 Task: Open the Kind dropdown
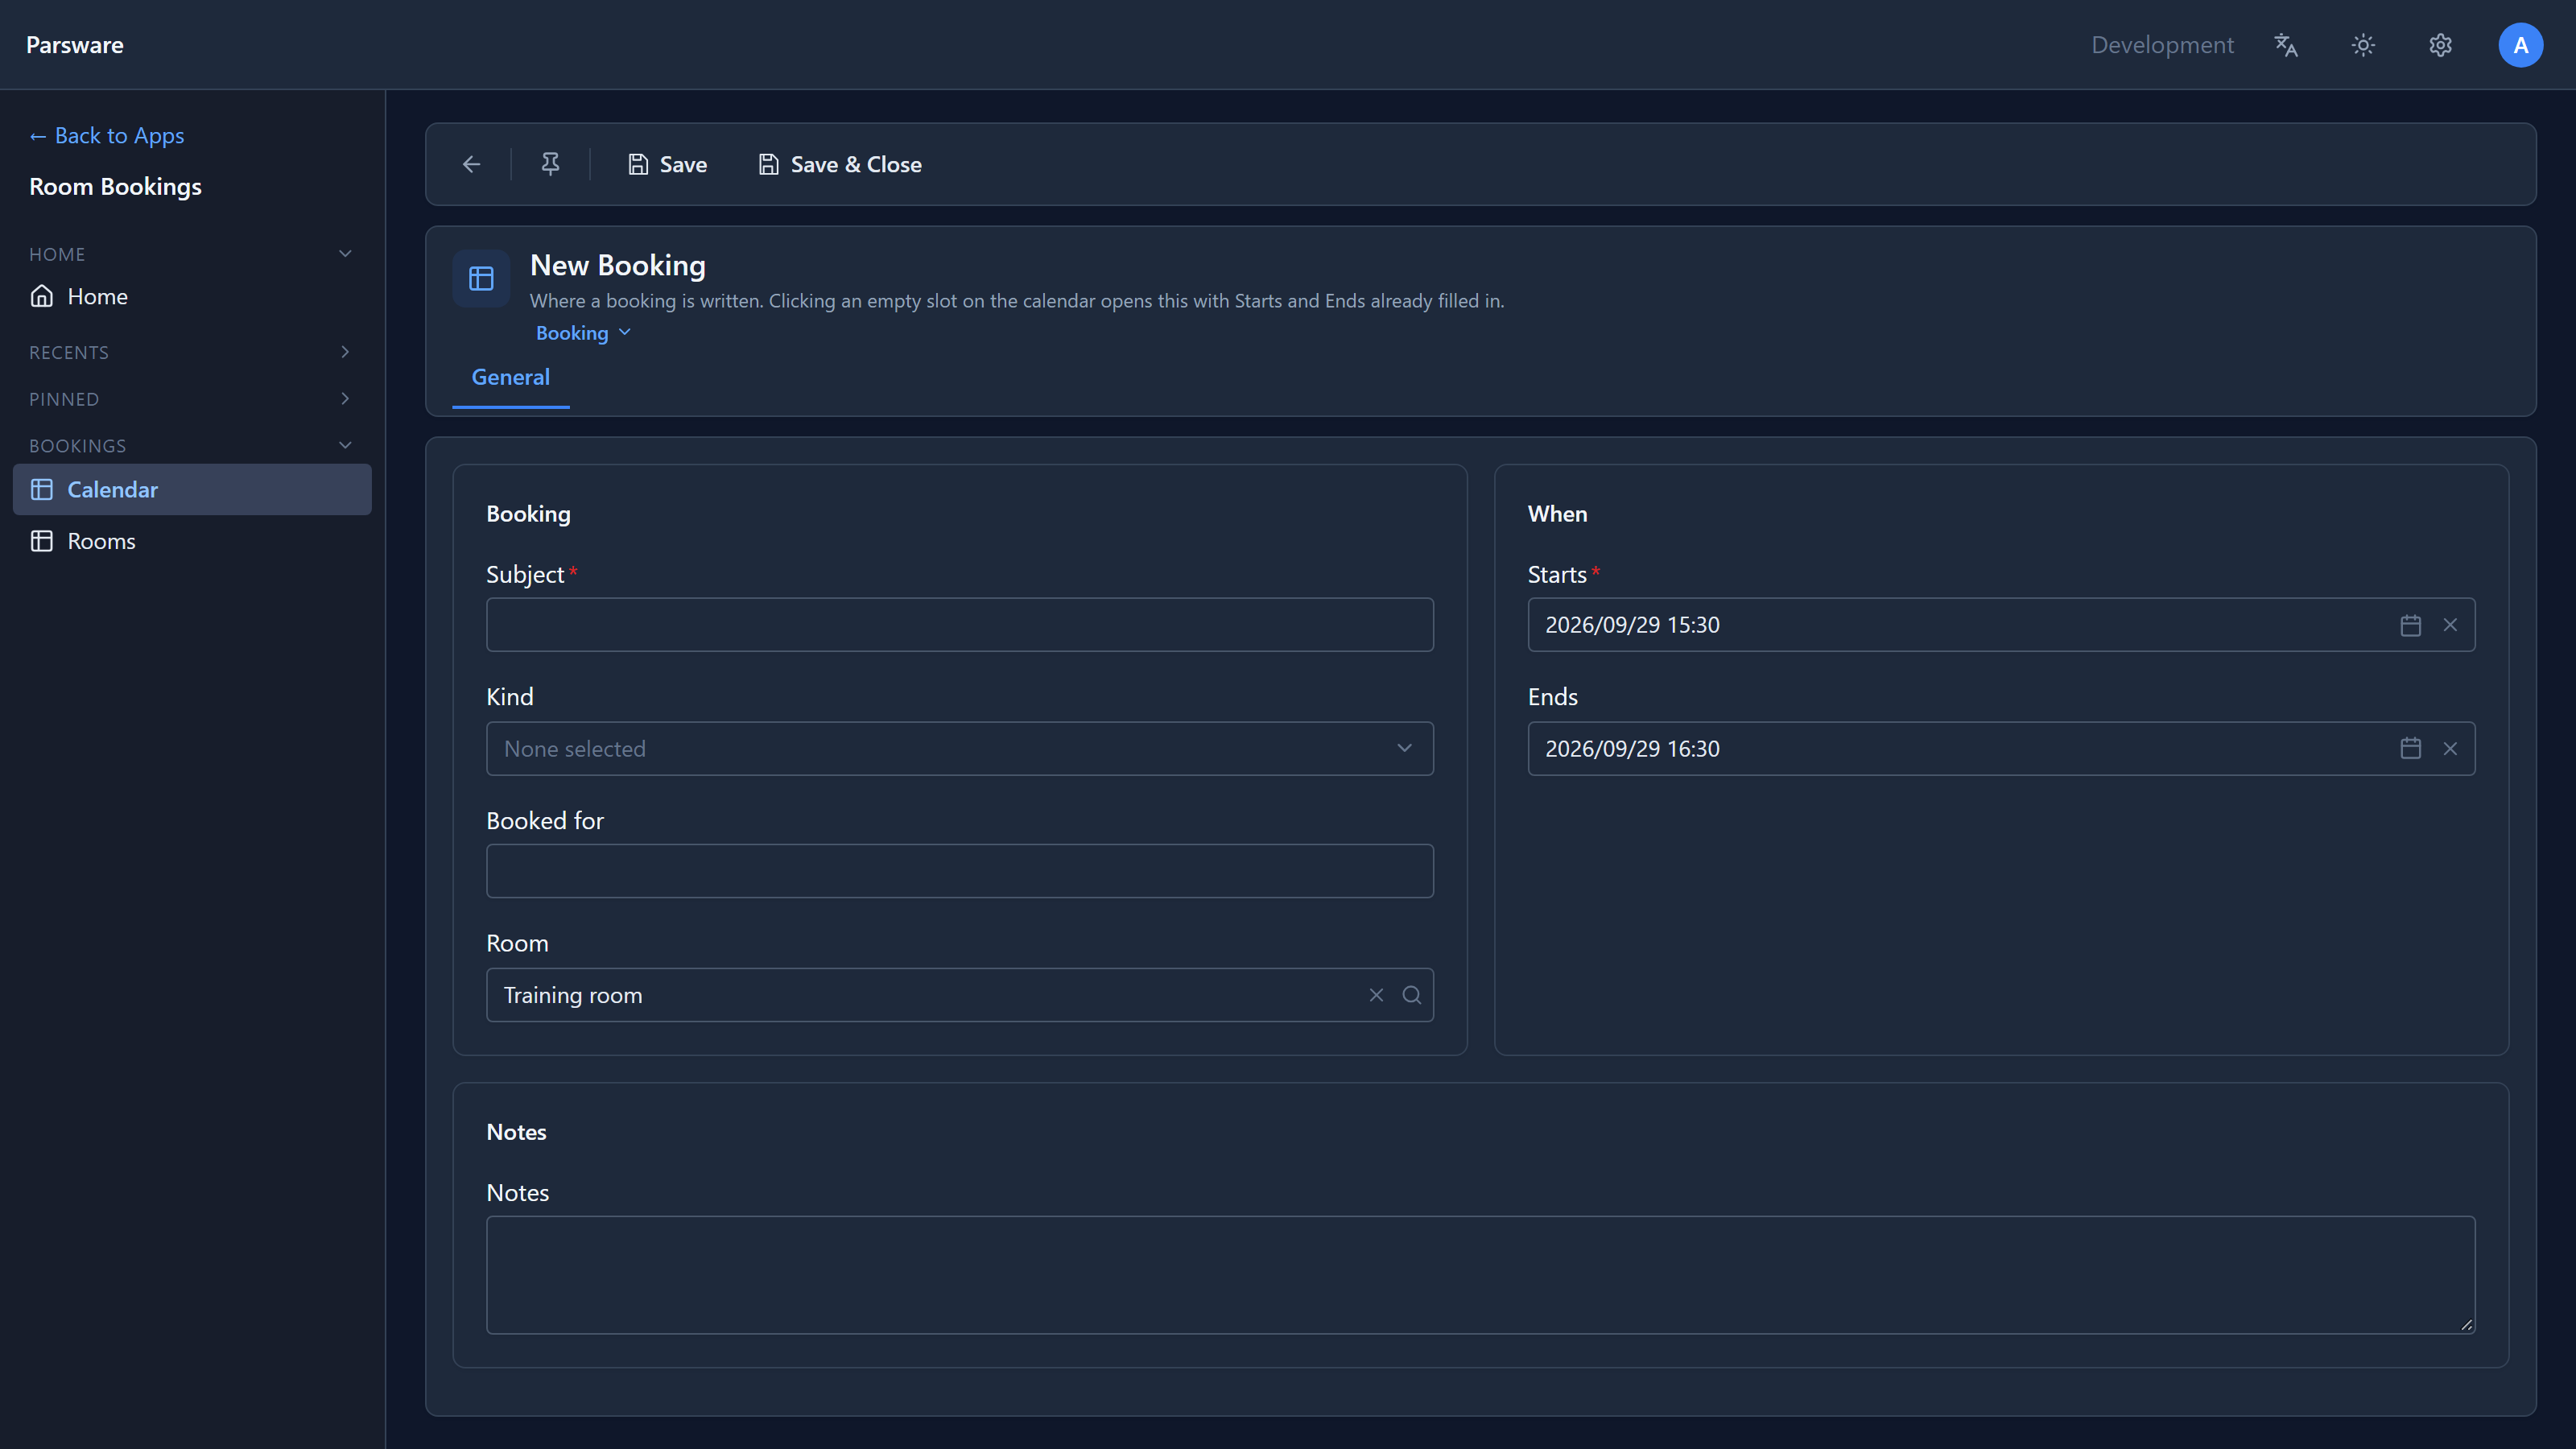pos(959,748)
